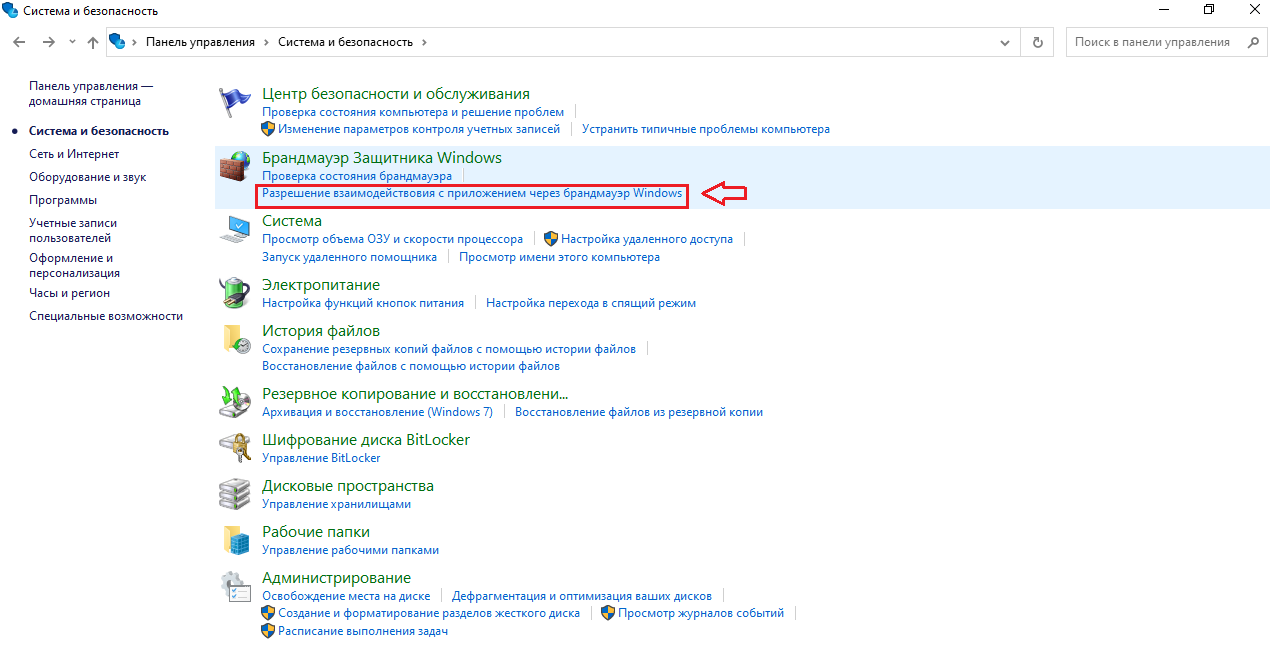Click Сохранение резервных копий файлов link
1275x670 pixels.
449,349
